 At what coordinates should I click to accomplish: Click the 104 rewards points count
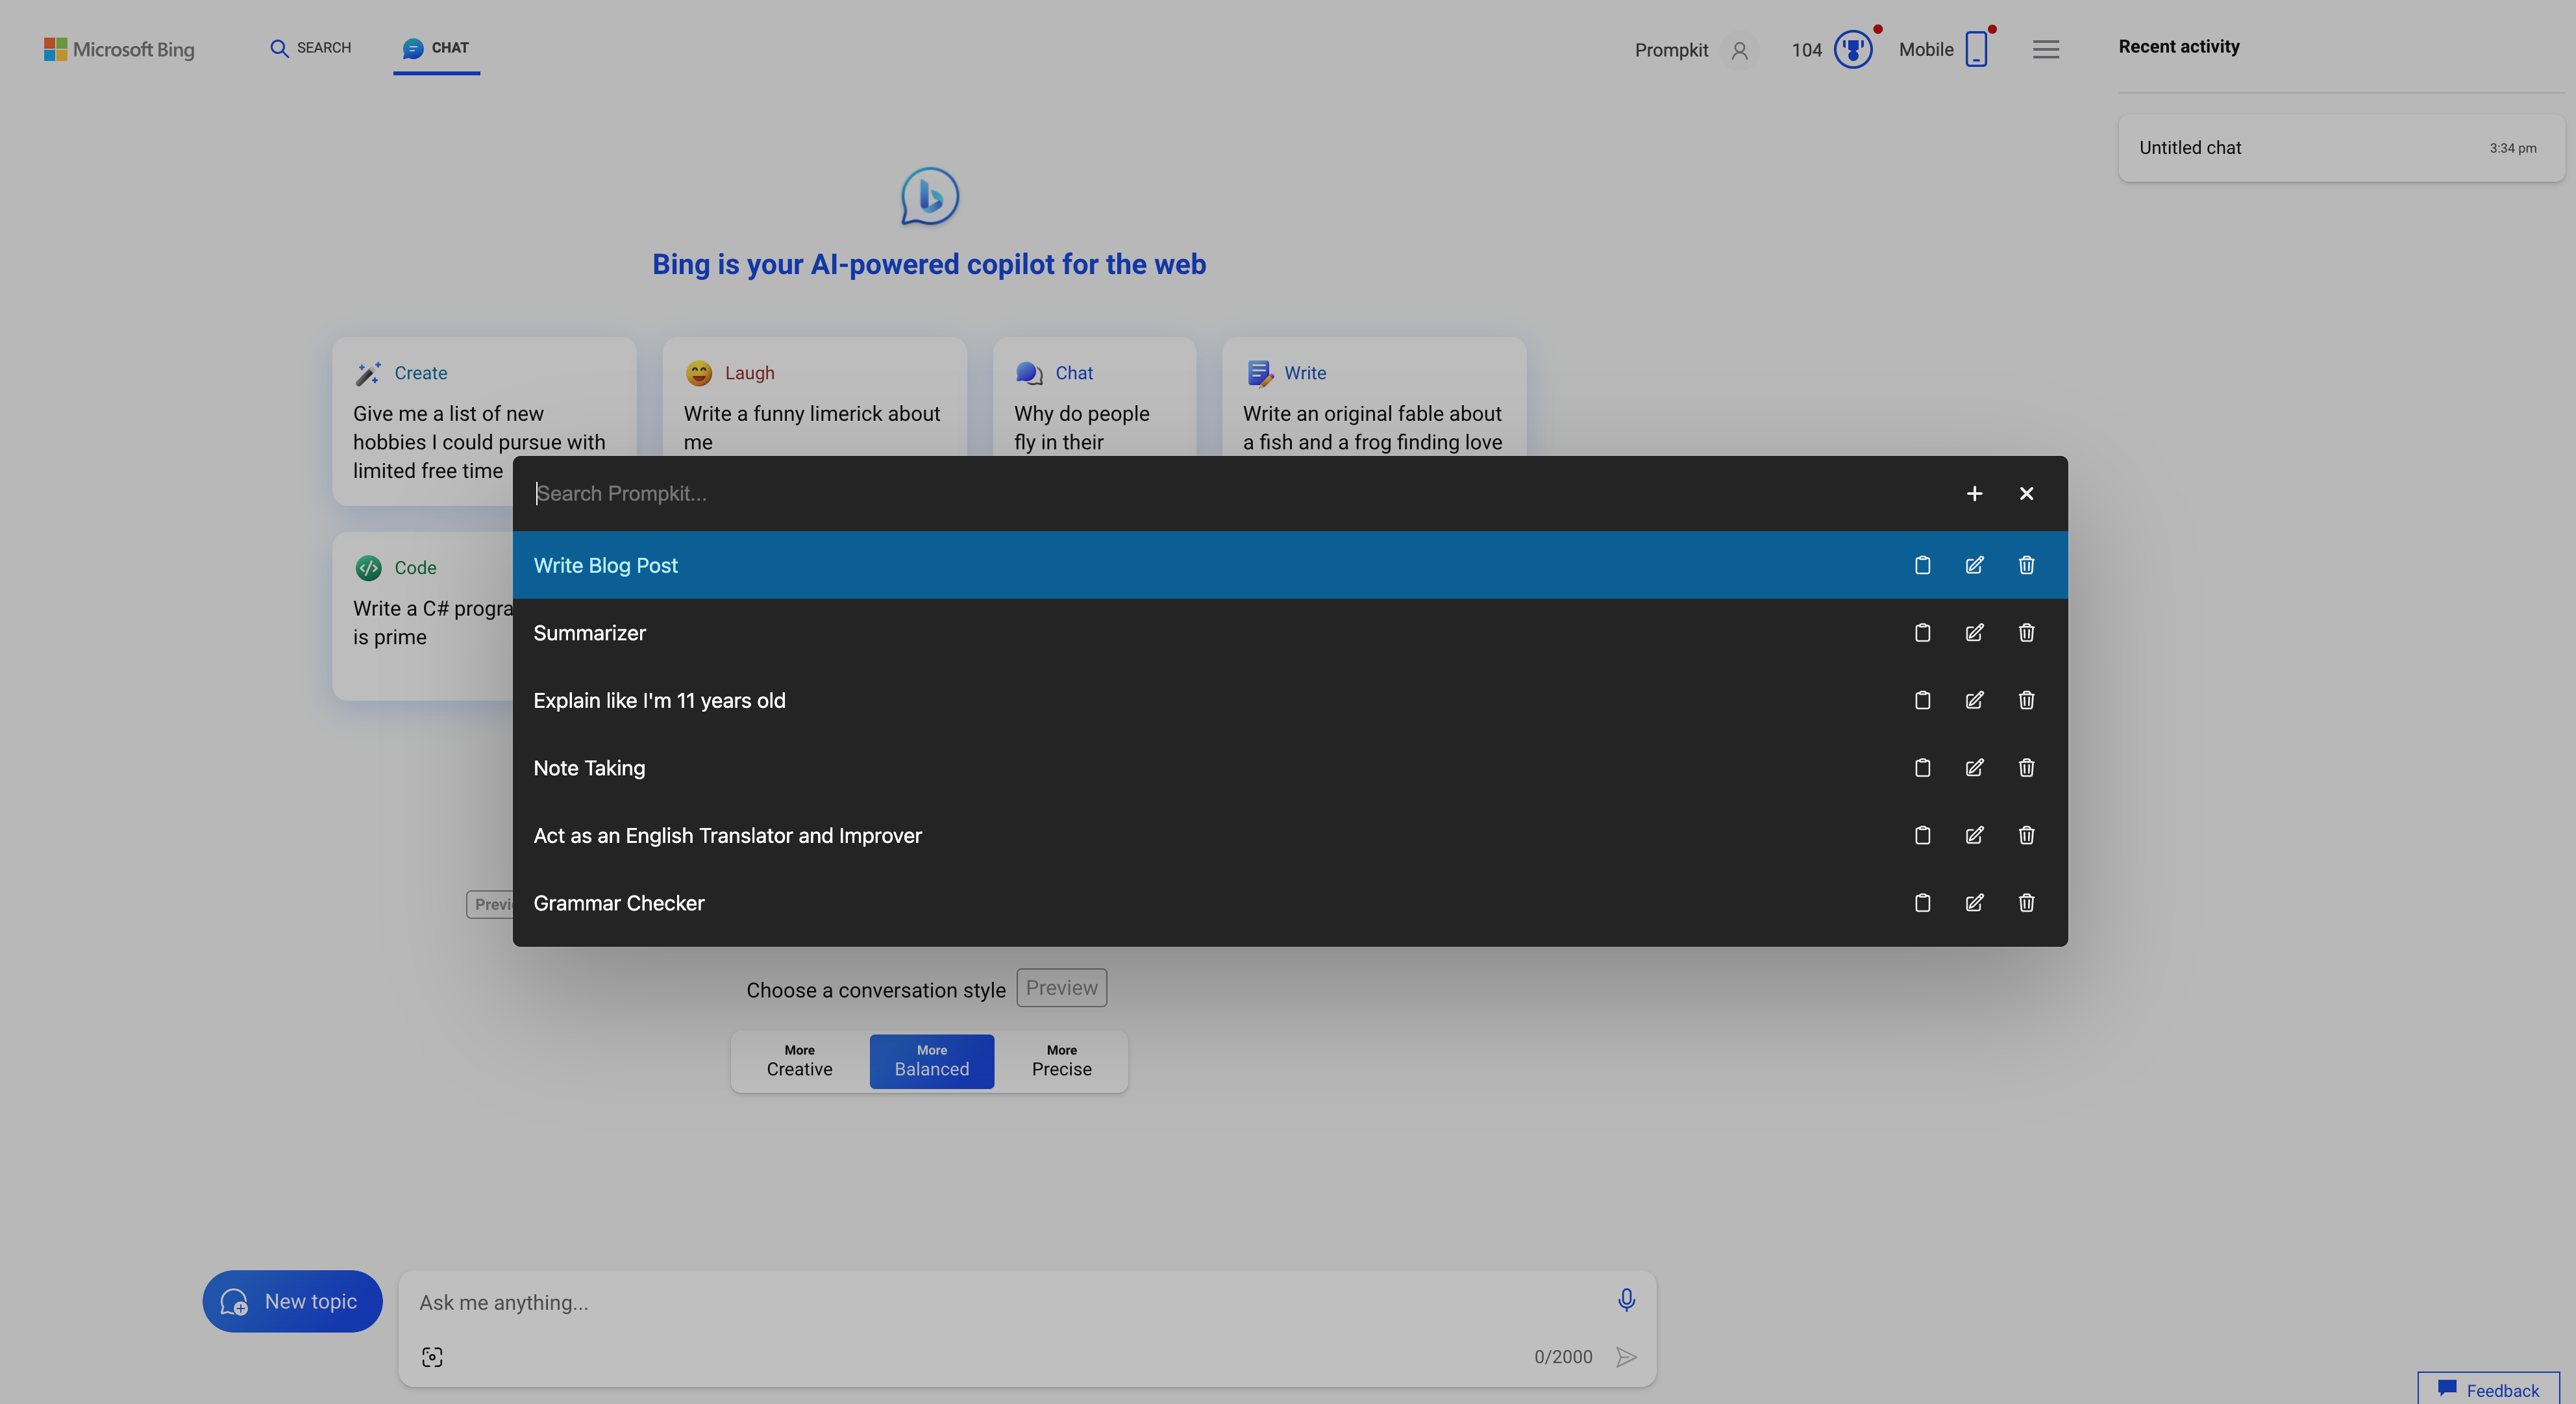tap(1806, 50)
